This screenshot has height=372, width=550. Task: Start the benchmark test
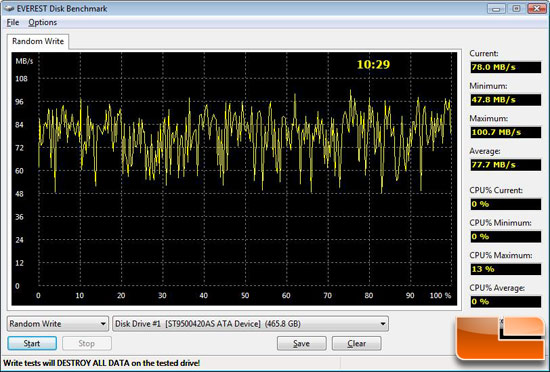32,344
